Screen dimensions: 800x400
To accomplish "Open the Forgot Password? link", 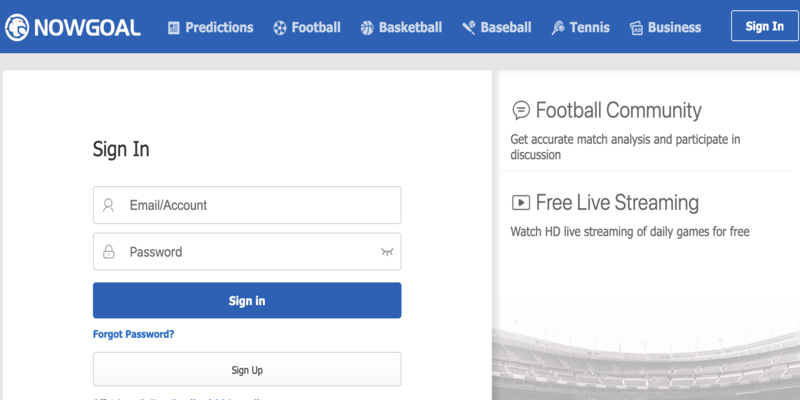I will click(x=134, y=334).
